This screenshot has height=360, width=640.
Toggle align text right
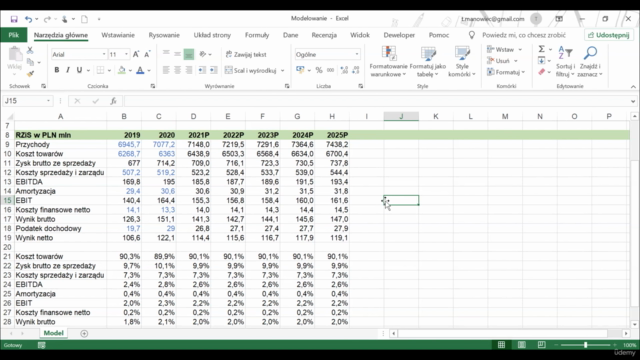(189, 70)
